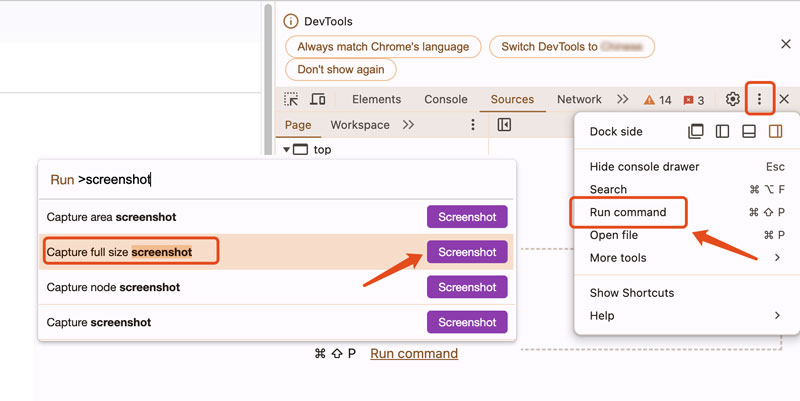
Task: Open DevTools settings gear
Action: coord(733,99)
